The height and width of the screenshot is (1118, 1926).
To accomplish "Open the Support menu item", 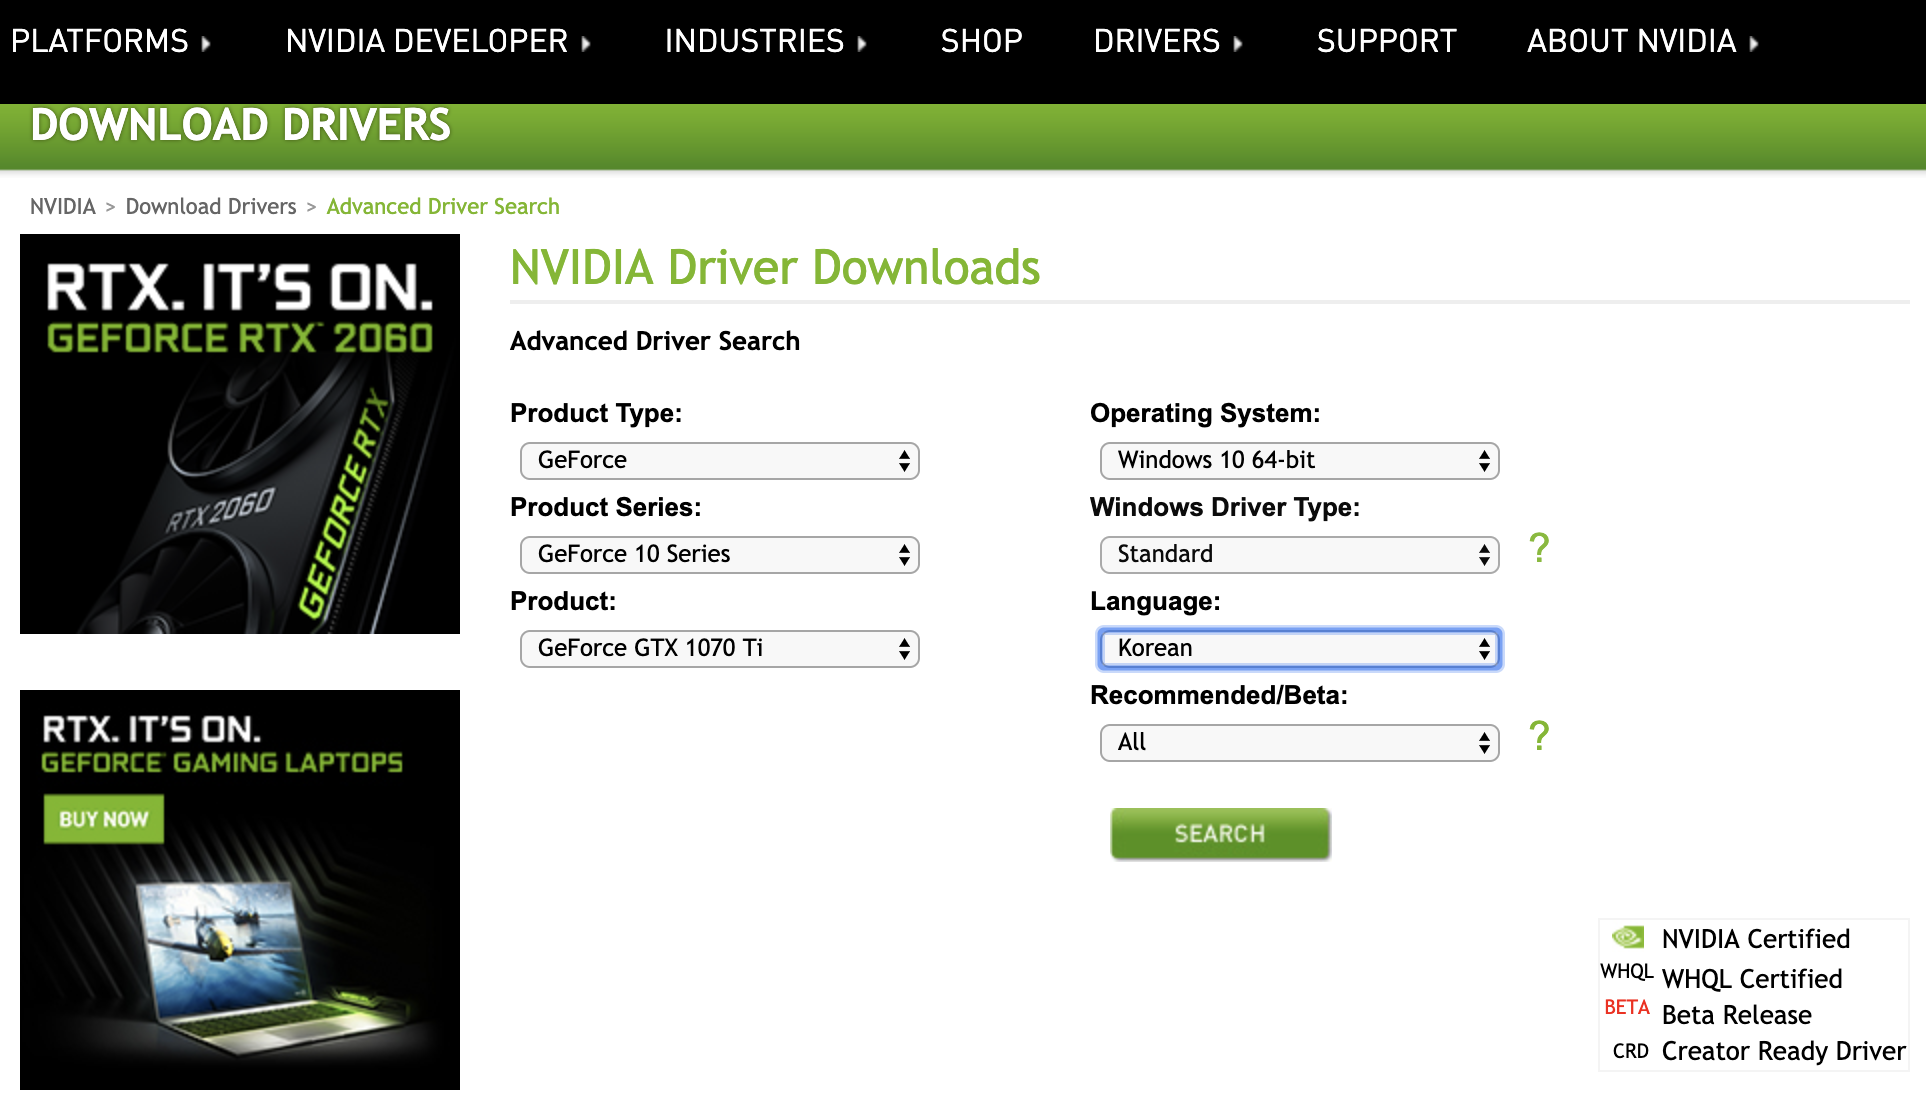I will click(1386, 41).
